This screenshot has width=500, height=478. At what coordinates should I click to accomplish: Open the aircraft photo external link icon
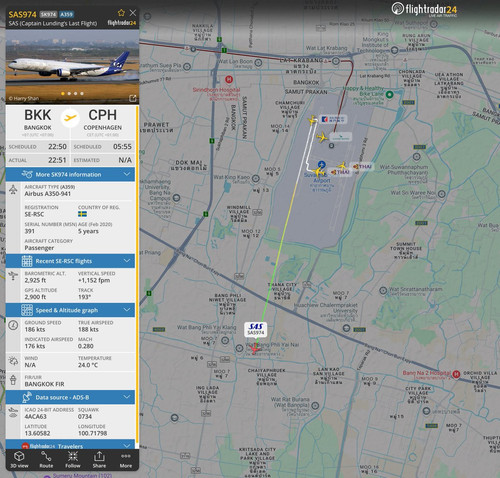click(x=132, y=98)
